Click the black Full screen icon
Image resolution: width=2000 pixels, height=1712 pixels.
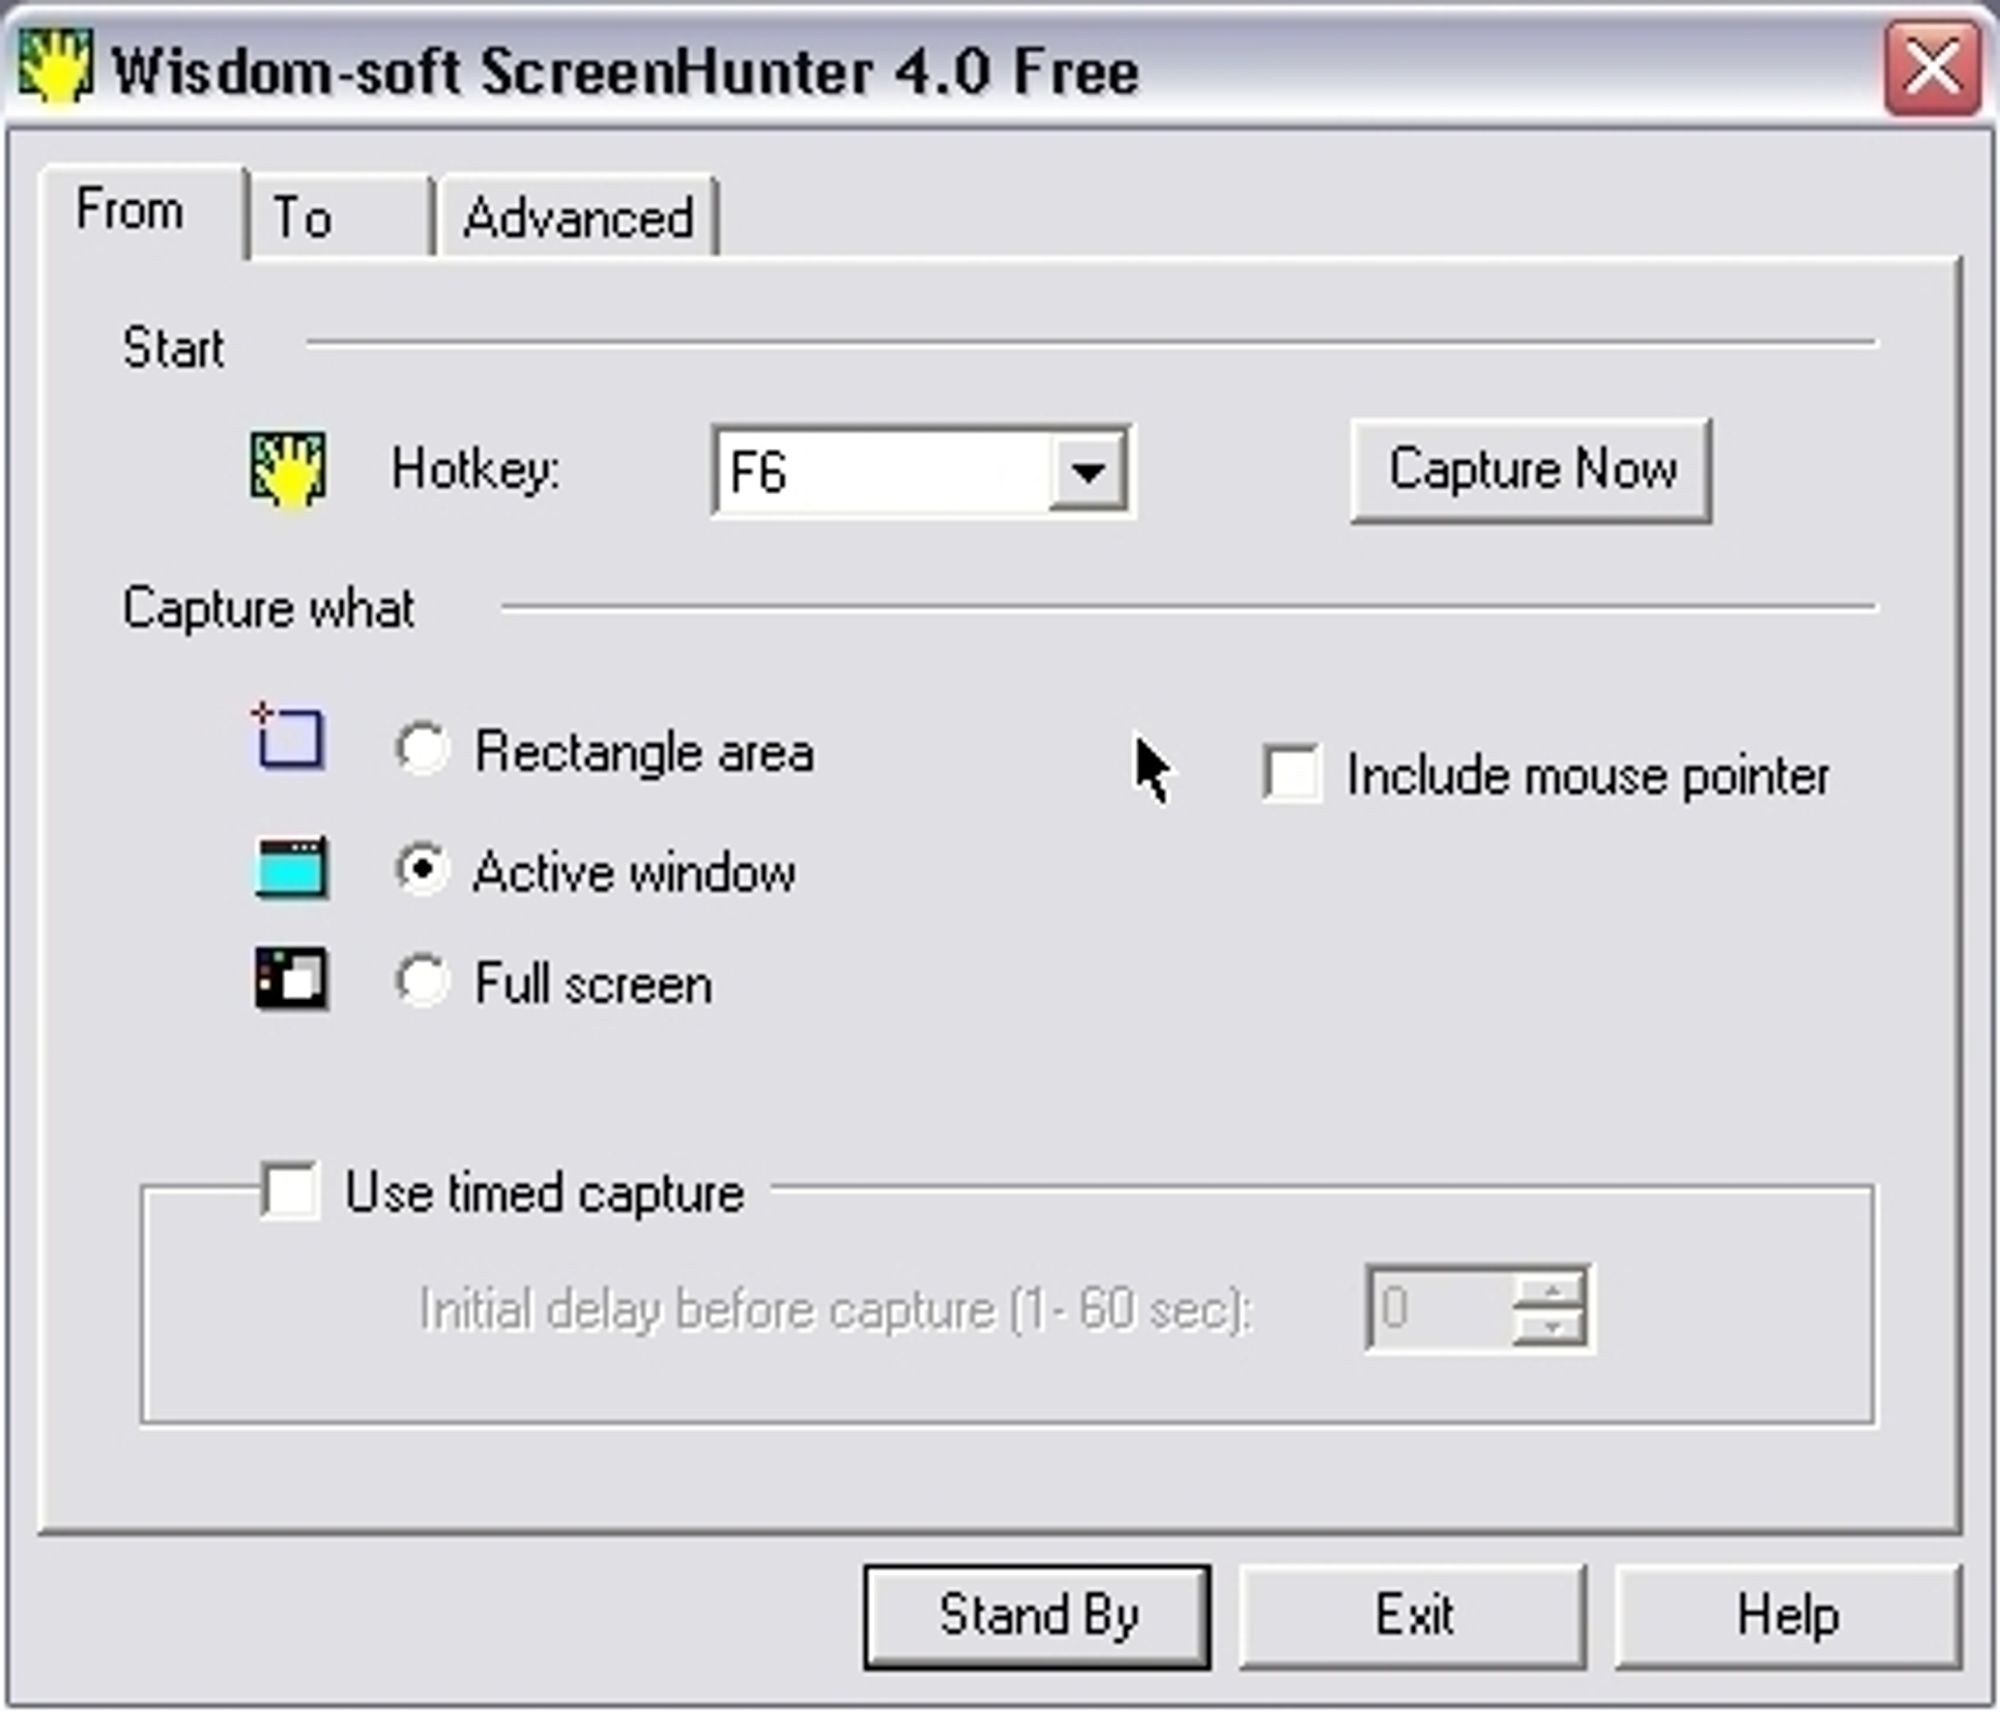tap(290, 978)
